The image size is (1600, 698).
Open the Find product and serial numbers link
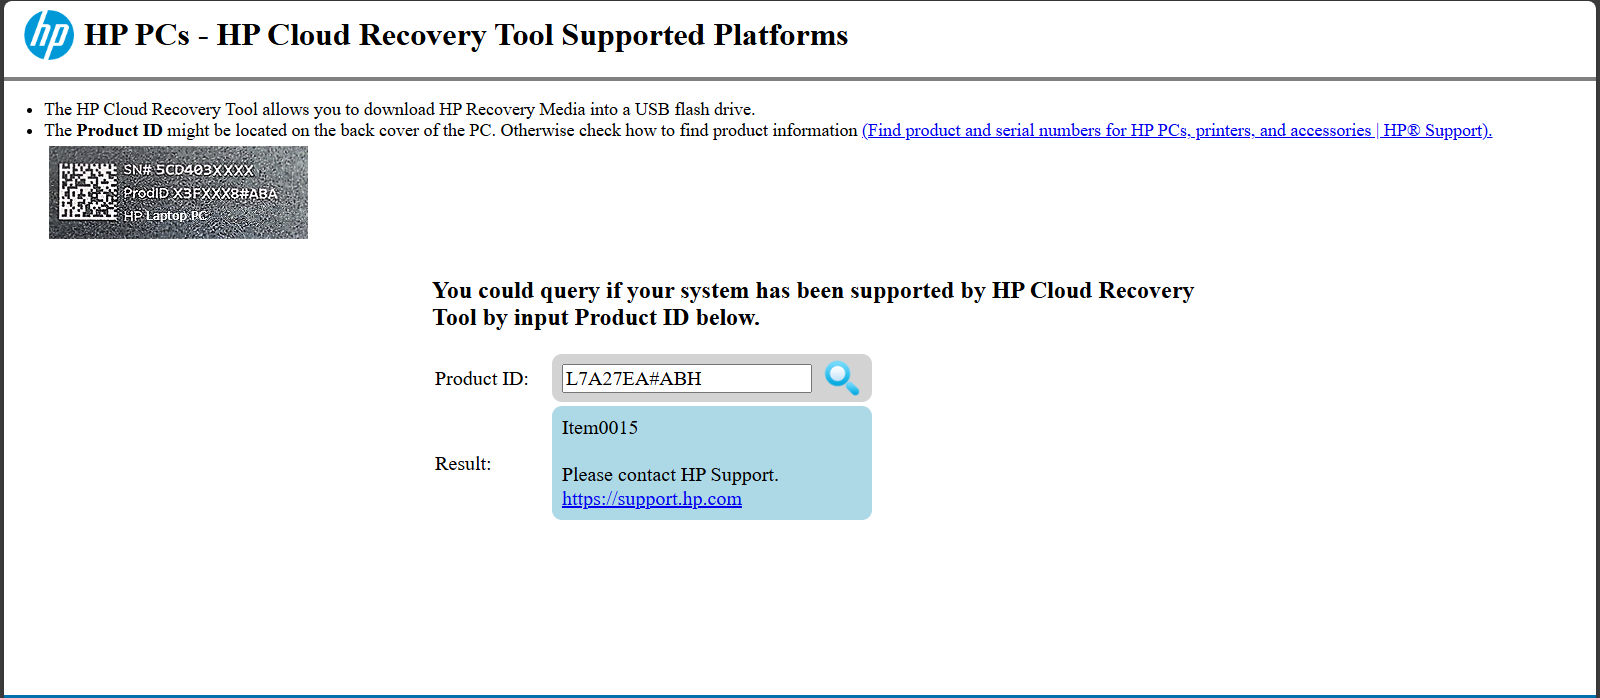[1176, 130]
